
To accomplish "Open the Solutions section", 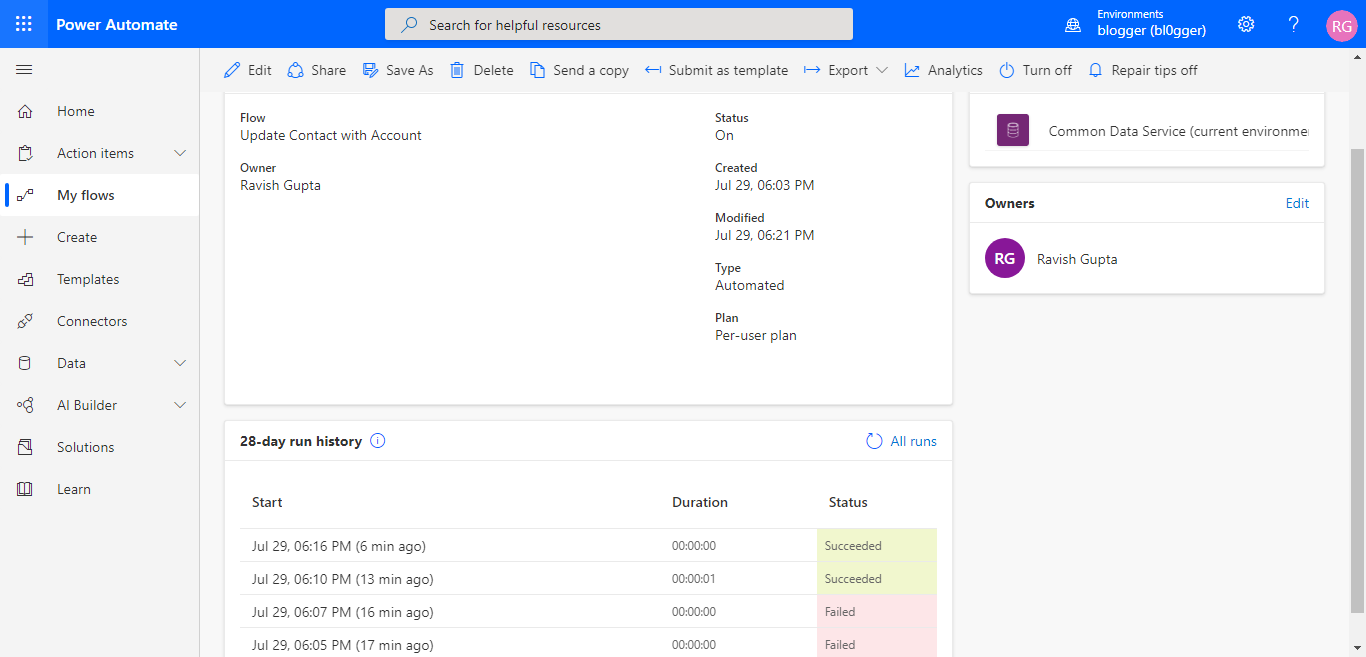I will point(85,446).
